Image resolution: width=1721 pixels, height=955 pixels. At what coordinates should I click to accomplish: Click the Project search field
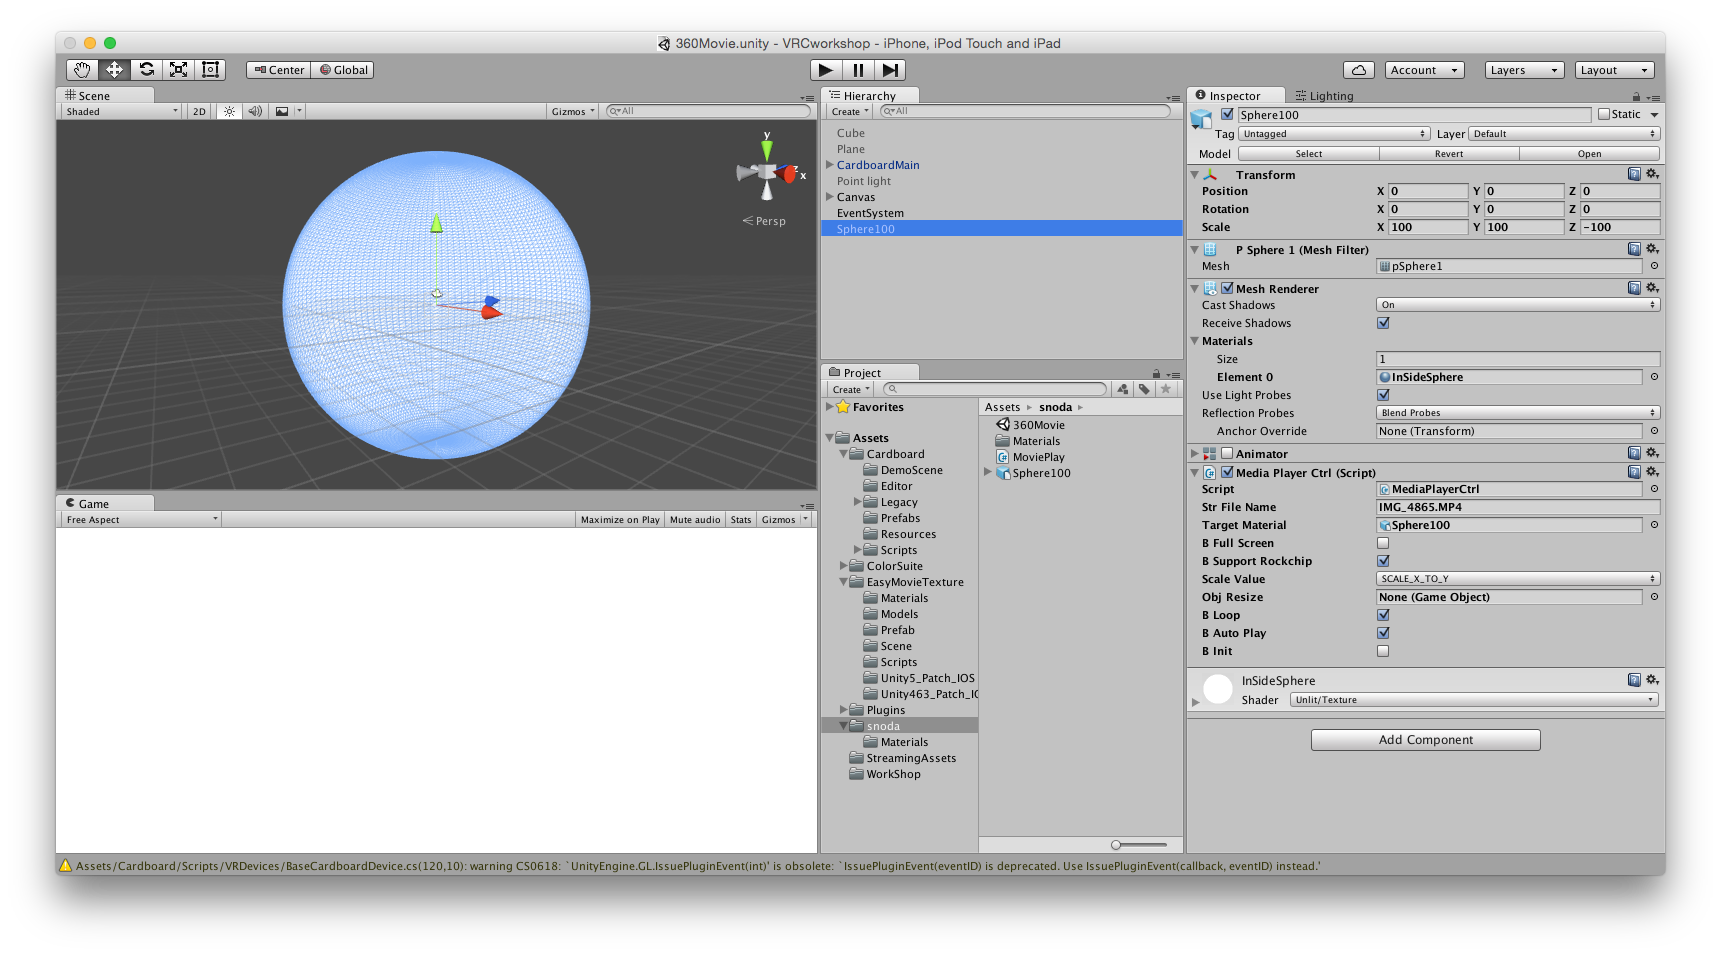click(x=994, y=389)
